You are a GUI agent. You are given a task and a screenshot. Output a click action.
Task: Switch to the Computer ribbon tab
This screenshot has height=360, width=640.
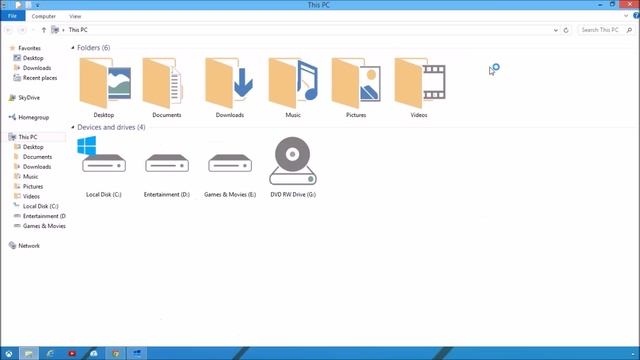coord(44,16)
